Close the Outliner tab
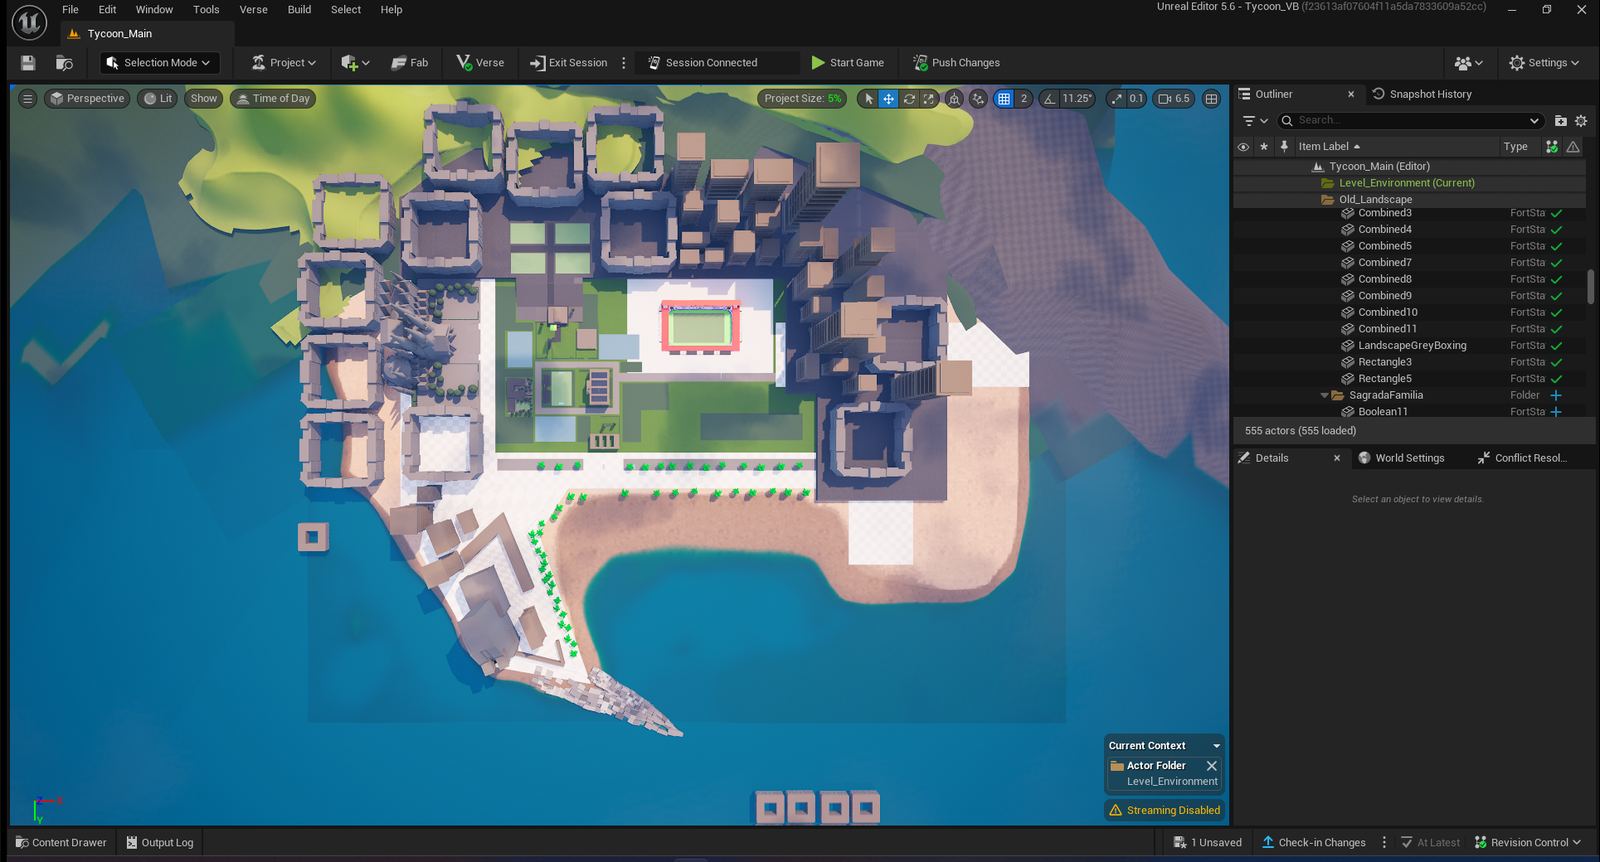 (x=1351, y=94)
